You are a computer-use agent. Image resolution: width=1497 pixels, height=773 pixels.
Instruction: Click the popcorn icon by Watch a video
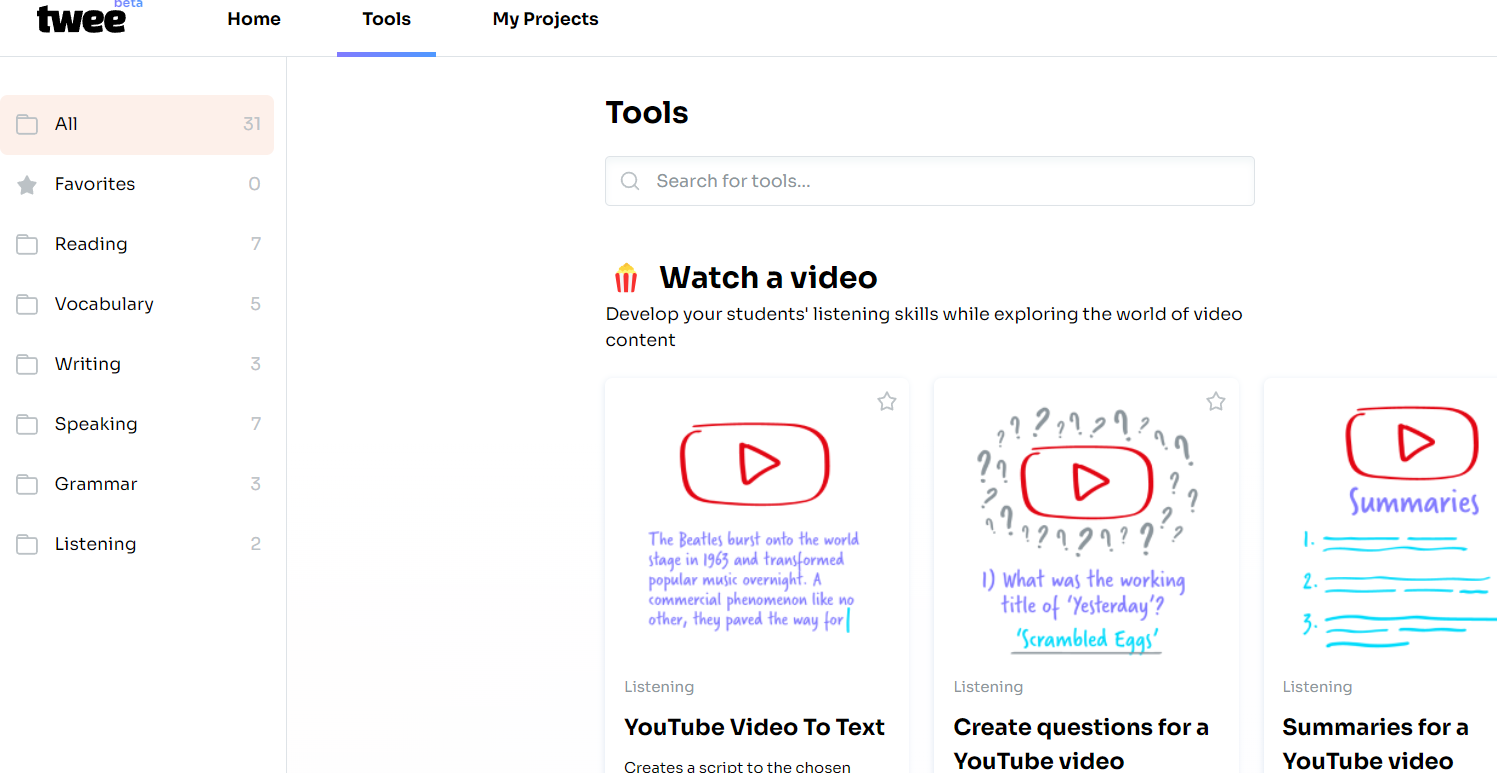point(626,277)
